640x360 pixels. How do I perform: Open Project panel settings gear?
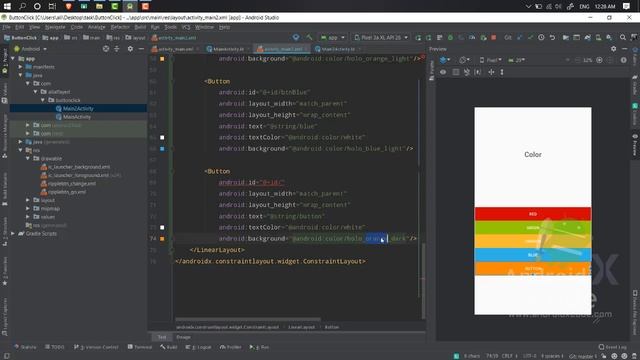tap(130, 49)
